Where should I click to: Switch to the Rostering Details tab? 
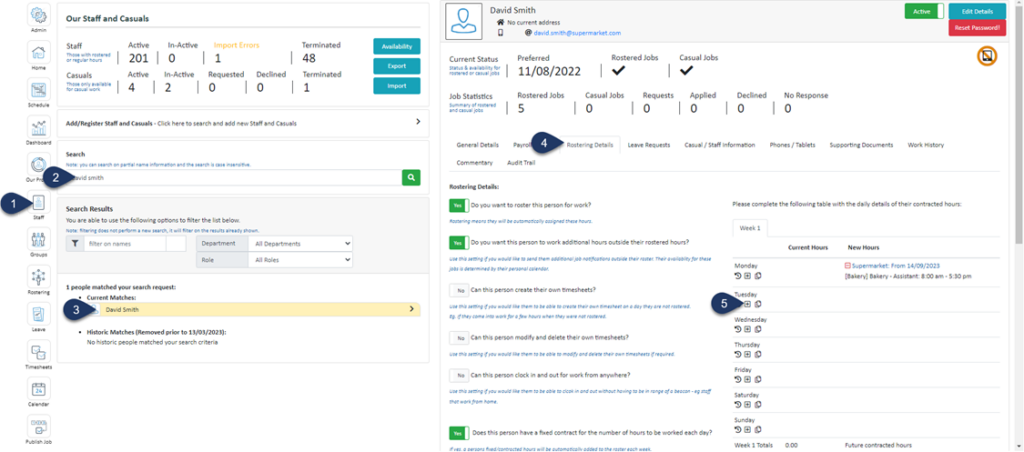click(590, 145)
